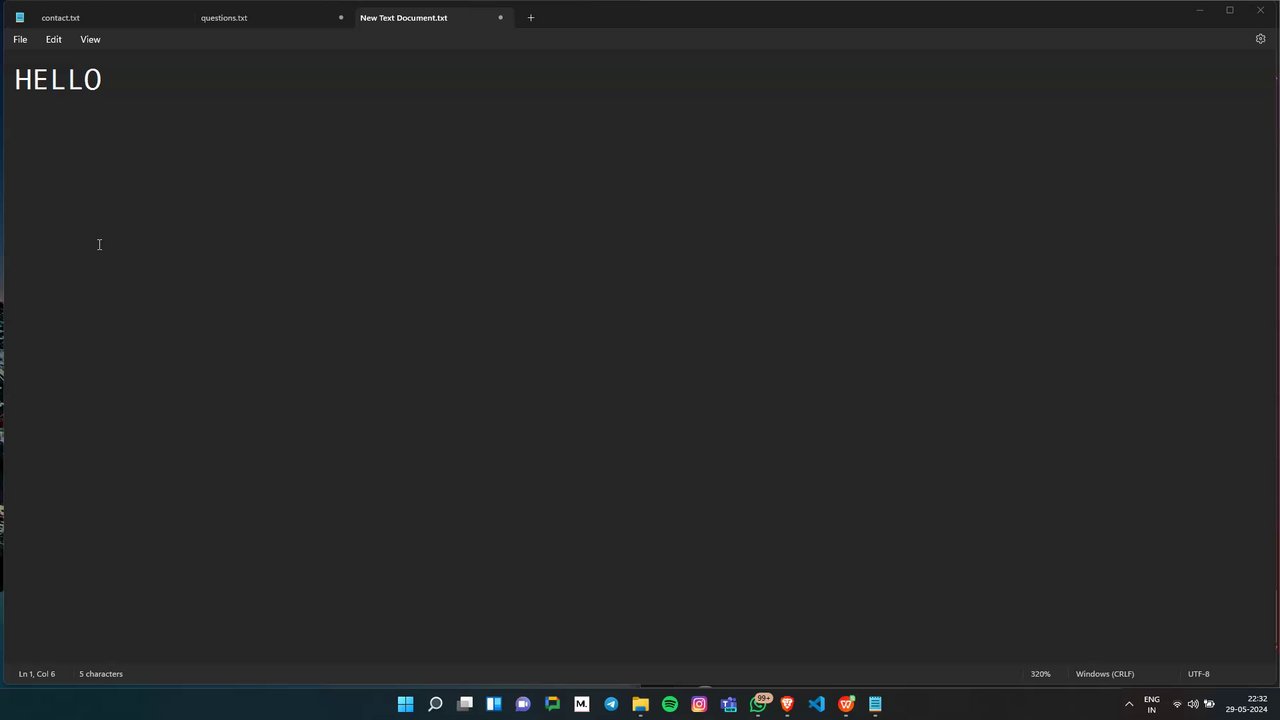Viewport: 1280px width, 720px height.
Task: Click unsaved dot on New Text Document tab
Action: (x=501, y=17)
